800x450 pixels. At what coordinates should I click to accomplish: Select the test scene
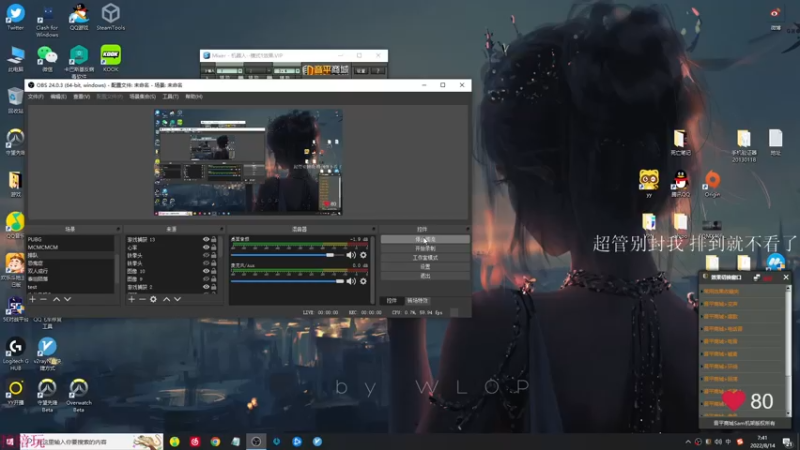[70, 287]
